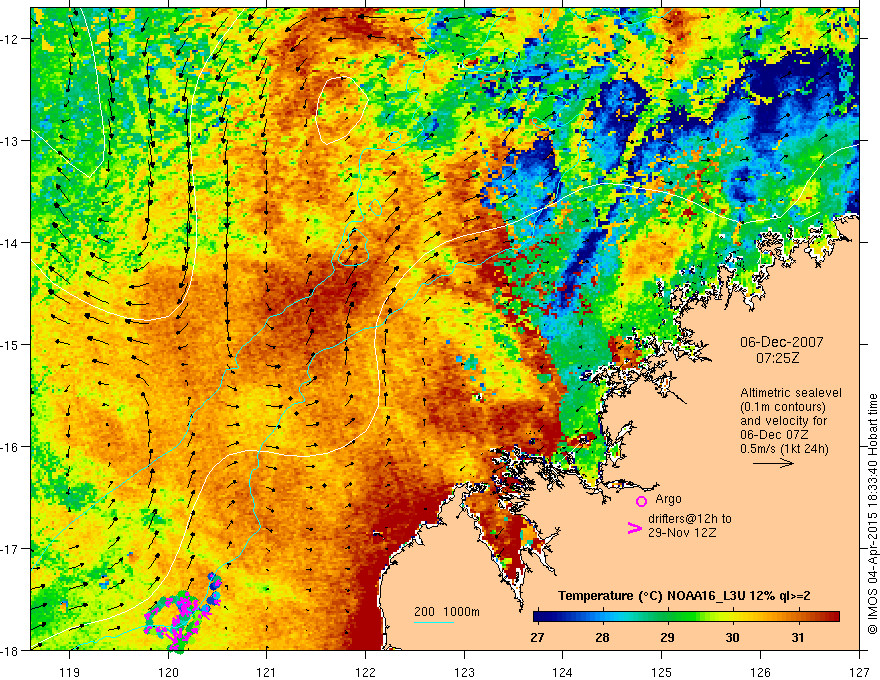Click the longitude axis label 120

pyautogui.click(x=168, y=672)
